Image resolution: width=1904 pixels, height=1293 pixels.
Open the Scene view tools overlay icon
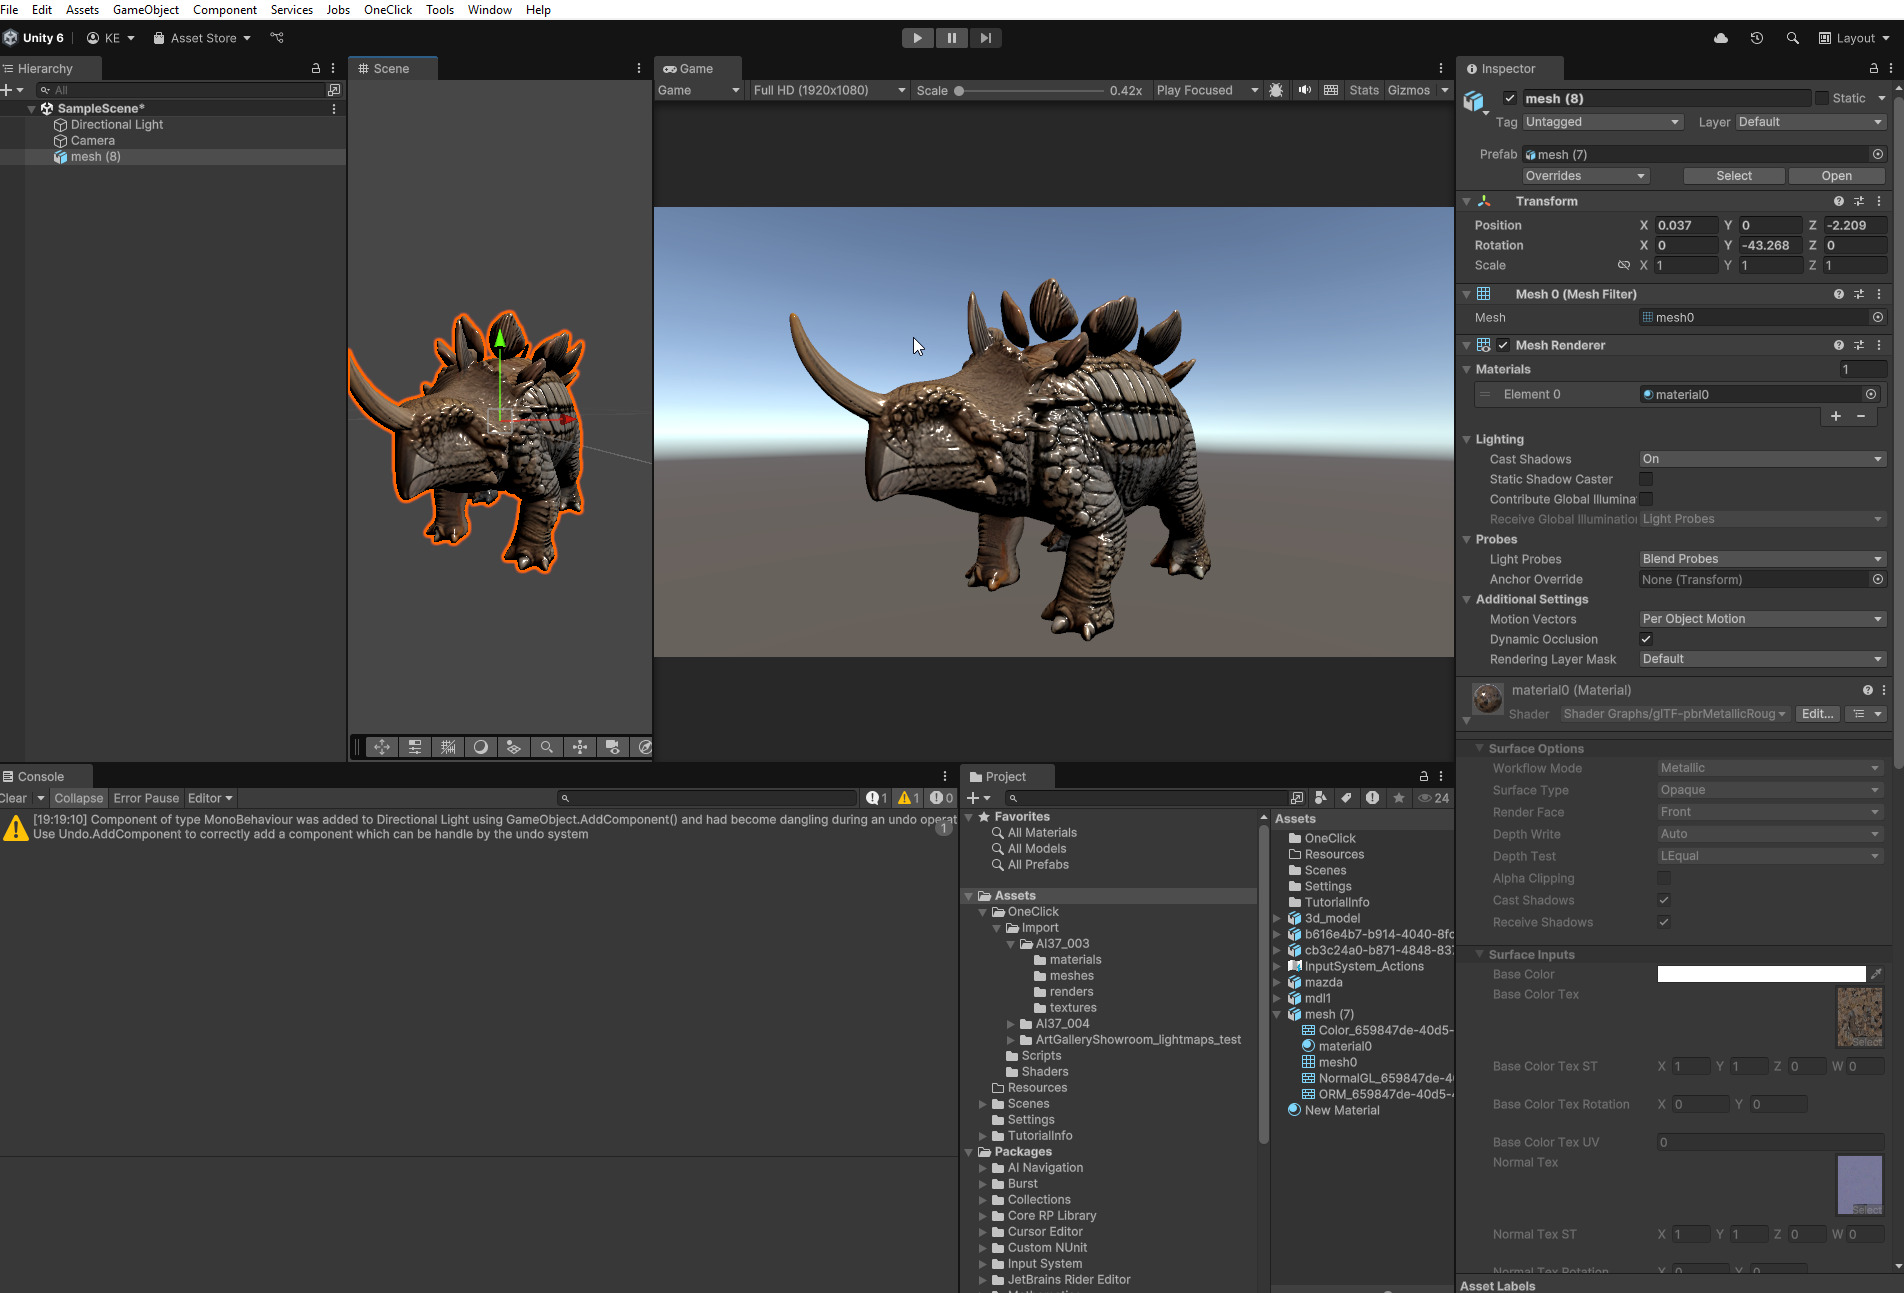point(382,747)
